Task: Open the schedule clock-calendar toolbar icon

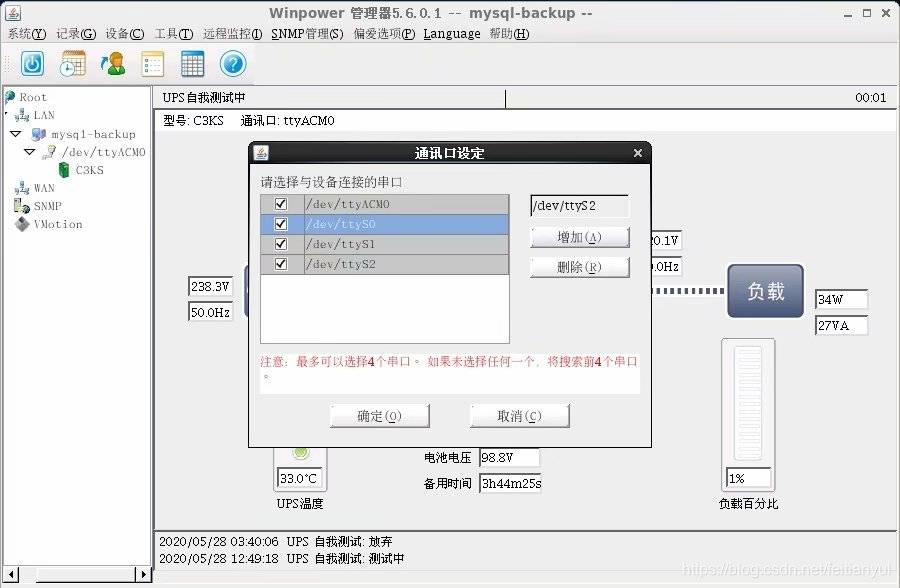Action: [72, 64]
